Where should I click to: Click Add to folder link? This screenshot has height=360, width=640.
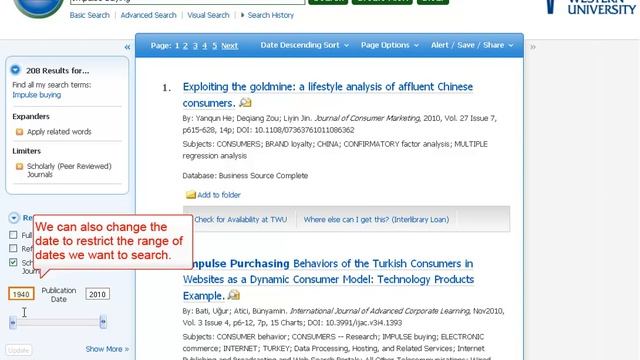click(219, 195)
